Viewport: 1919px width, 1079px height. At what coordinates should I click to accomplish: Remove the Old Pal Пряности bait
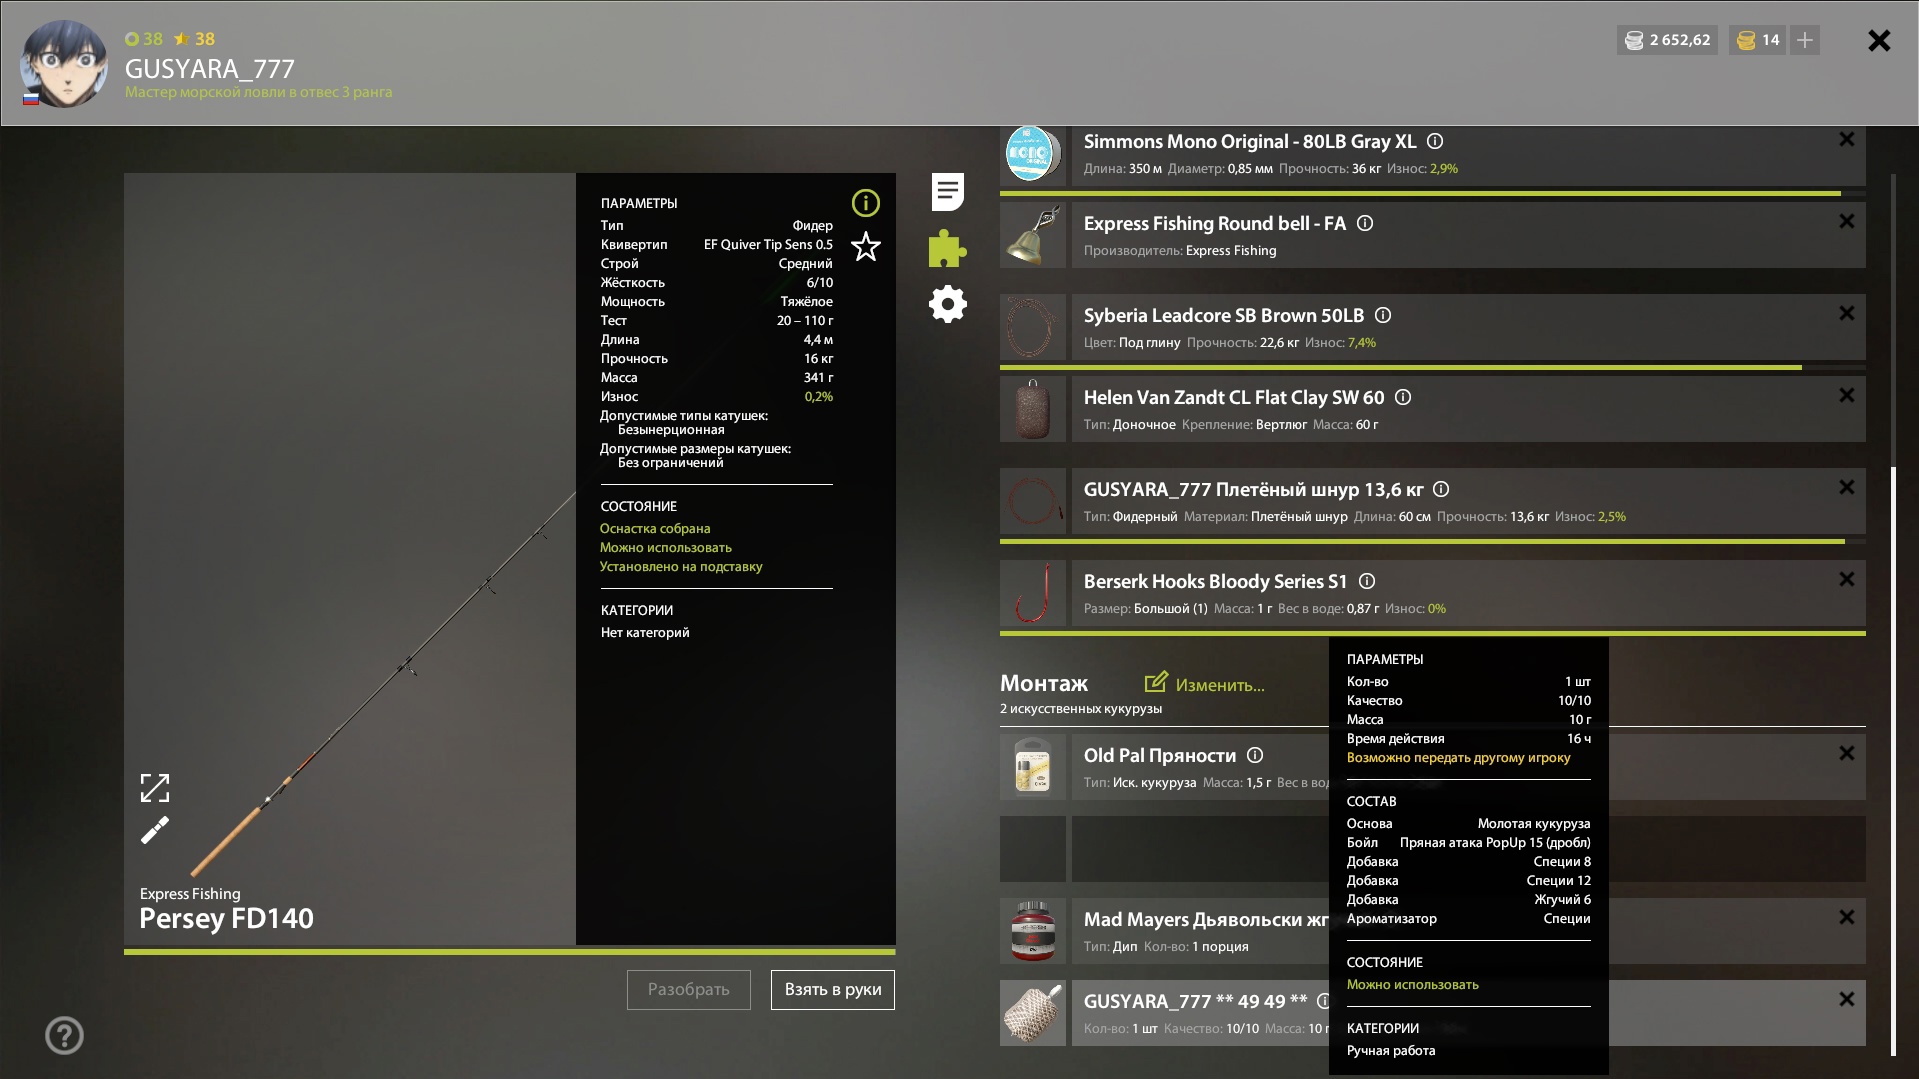1846,753
